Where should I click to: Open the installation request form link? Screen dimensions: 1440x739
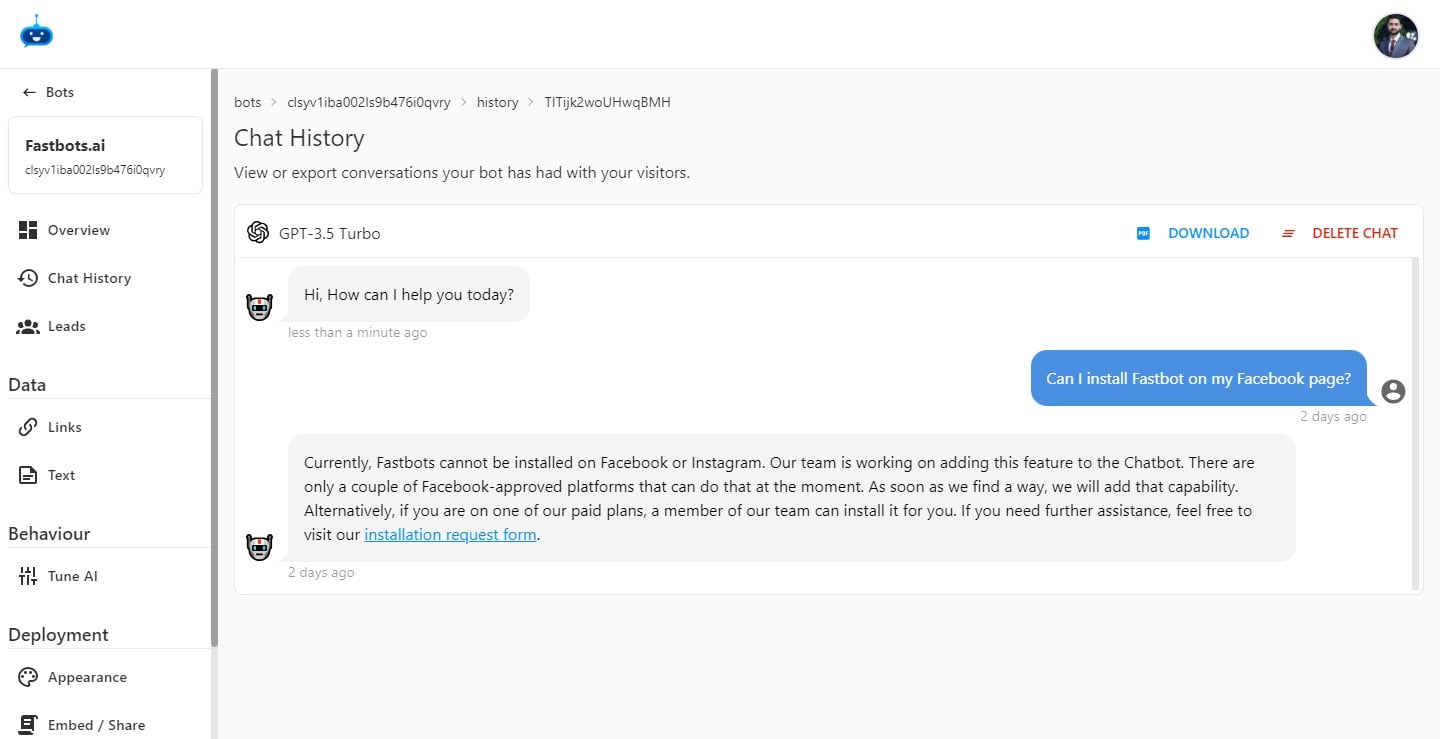451,534
